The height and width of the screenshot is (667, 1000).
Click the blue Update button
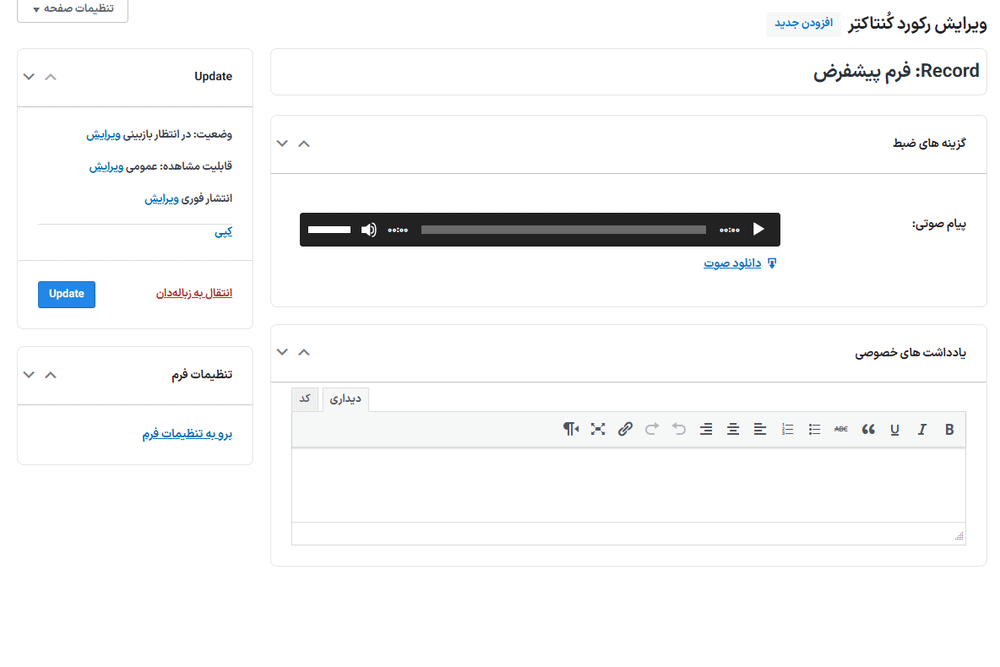coord(67,294)
